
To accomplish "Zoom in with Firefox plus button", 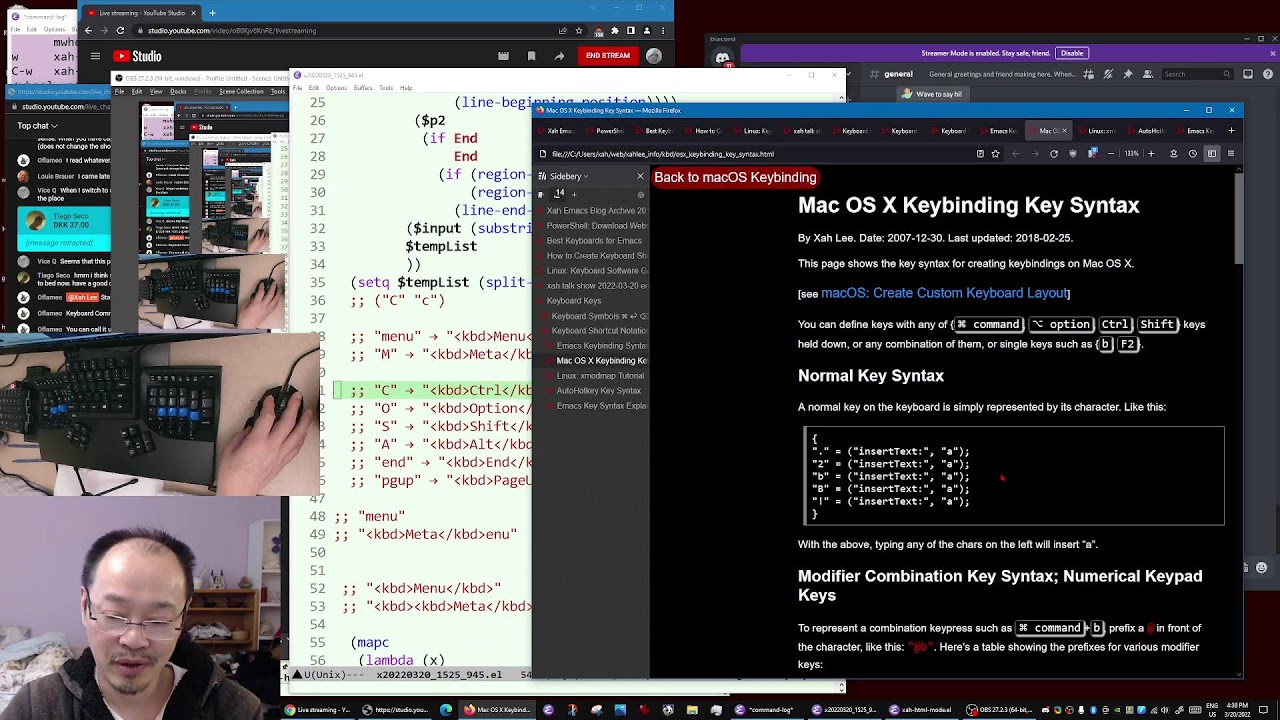I will pyautogui.click(x=1151, y=154).
